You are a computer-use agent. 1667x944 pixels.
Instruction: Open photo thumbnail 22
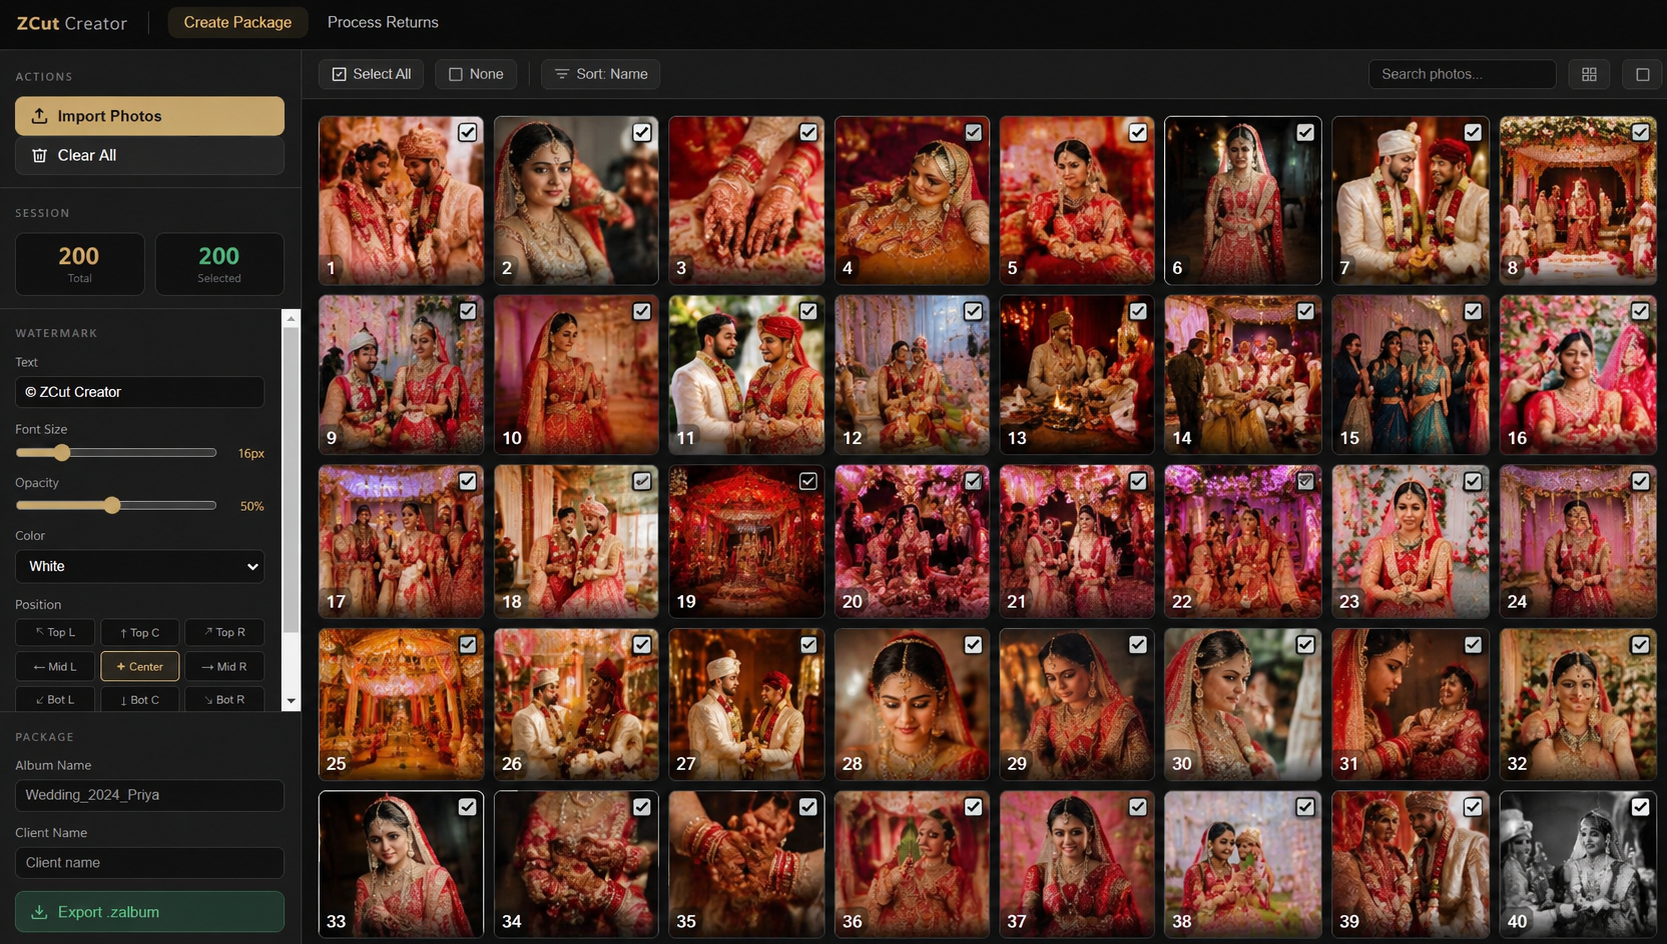coord(1243,541)
